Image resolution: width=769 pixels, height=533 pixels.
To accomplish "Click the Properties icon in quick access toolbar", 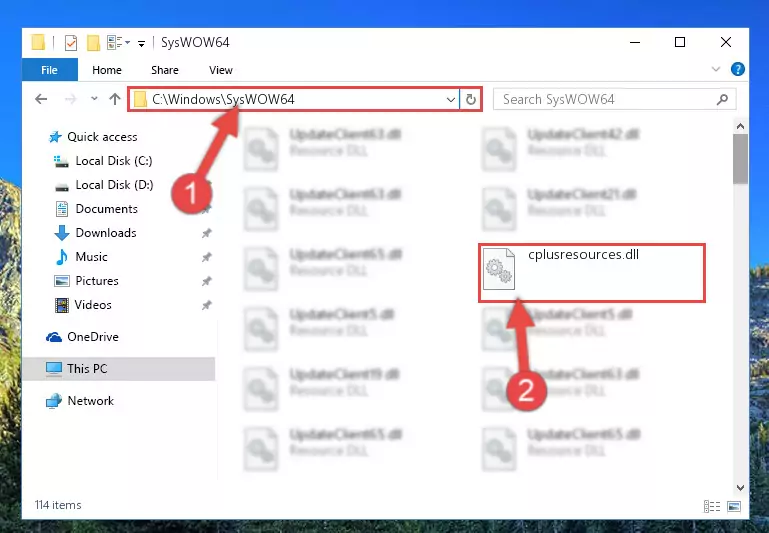I will [71, 43].
